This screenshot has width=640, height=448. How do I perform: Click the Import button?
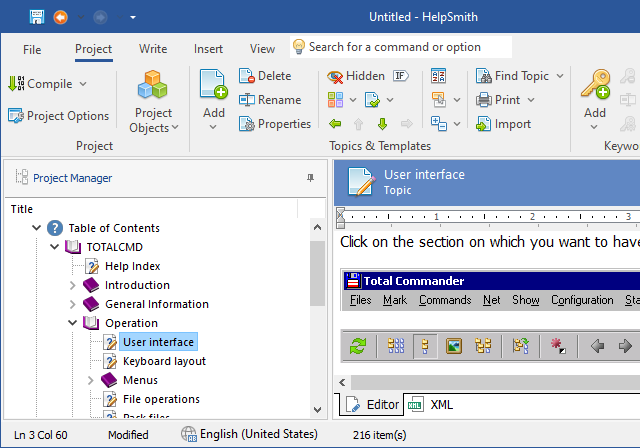pos(504,124)
